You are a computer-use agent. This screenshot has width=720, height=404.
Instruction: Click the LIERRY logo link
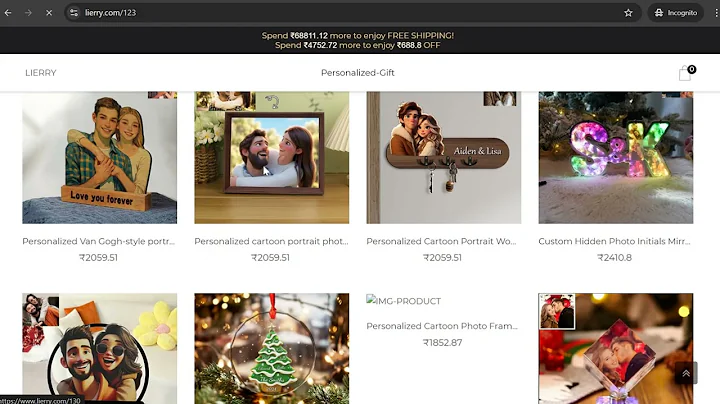coord(41,73)
